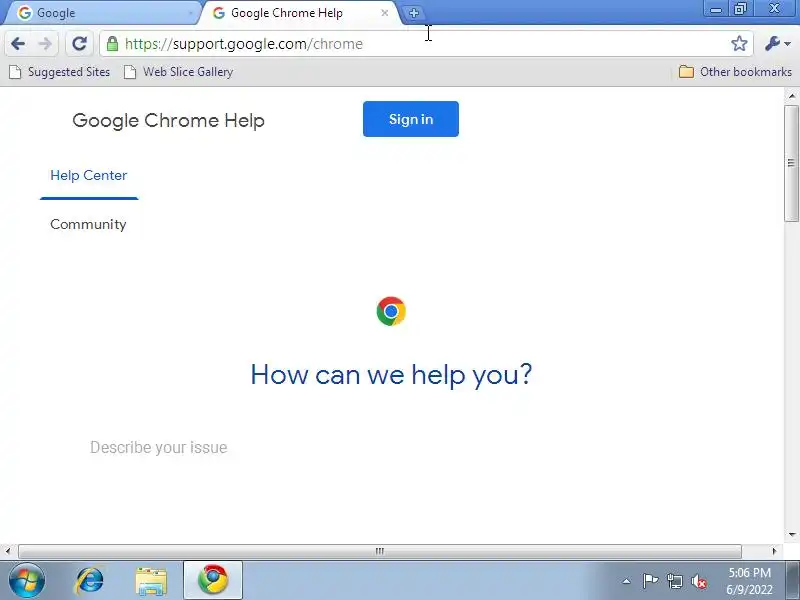Select the Help Center tab
This screenshot has width=800, height=600.
pos(89,176)
